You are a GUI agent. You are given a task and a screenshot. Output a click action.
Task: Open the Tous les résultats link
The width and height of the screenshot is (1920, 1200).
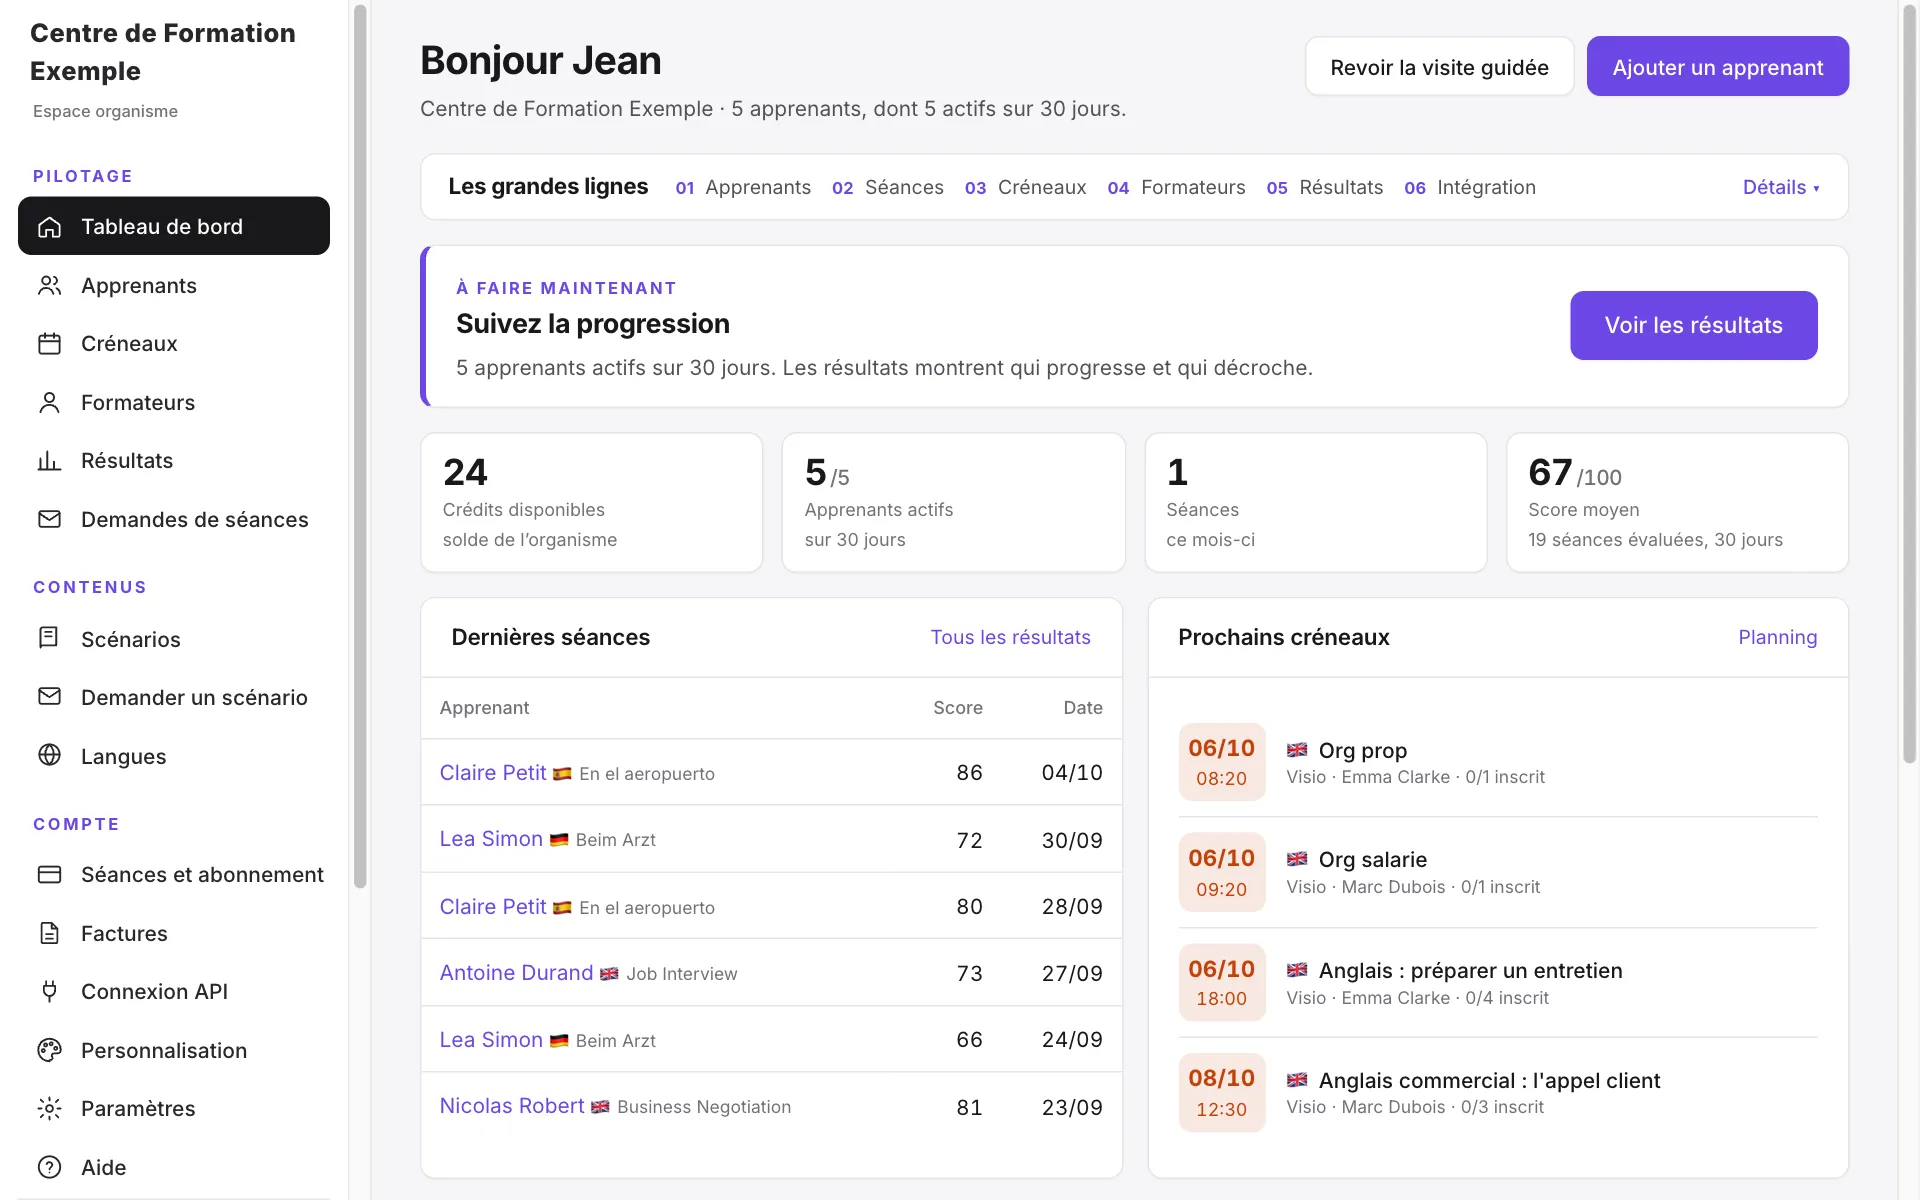pos(1010,637)
